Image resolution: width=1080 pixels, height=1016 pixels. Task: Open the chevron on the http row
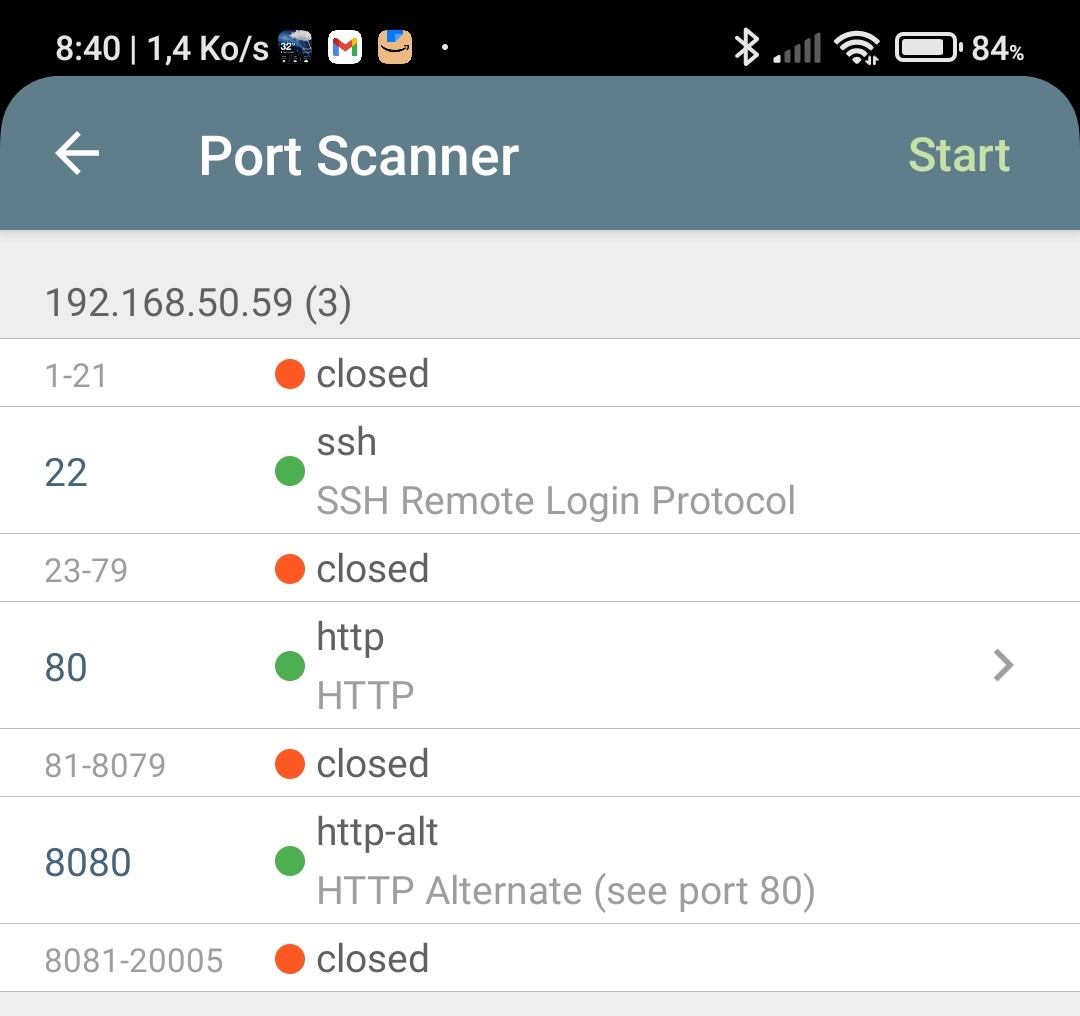(1003, 665)
